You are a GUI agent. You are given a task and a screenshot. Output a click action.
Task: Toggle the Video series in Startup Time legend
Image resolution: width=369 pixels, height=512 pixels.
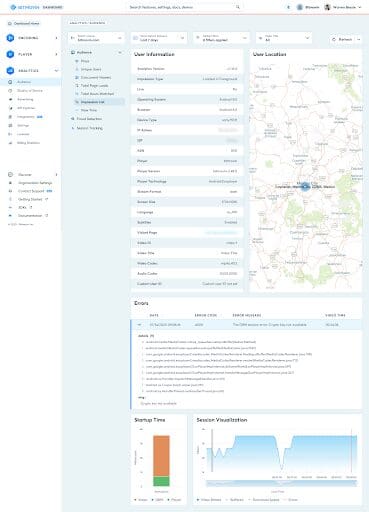coord(141,500)
